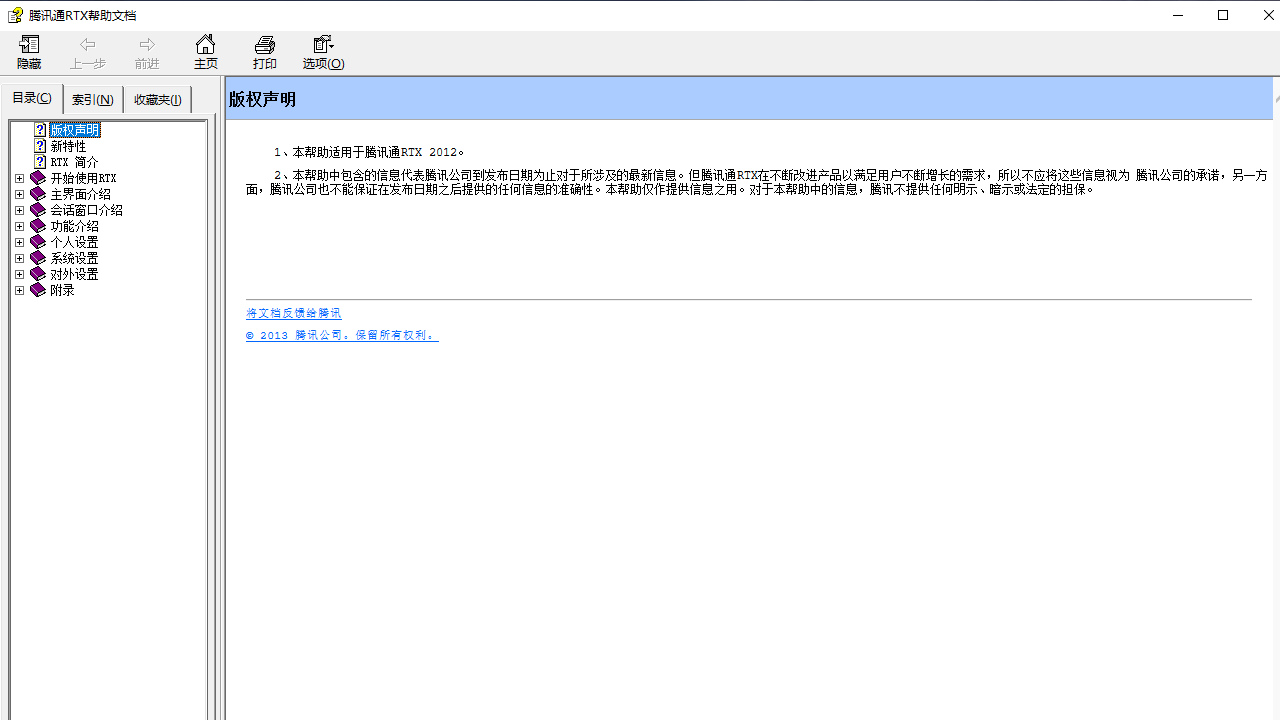This screenshot has width=1280, height=720.
Task: Expand the 附录 section node
Action: coord(19,290)
